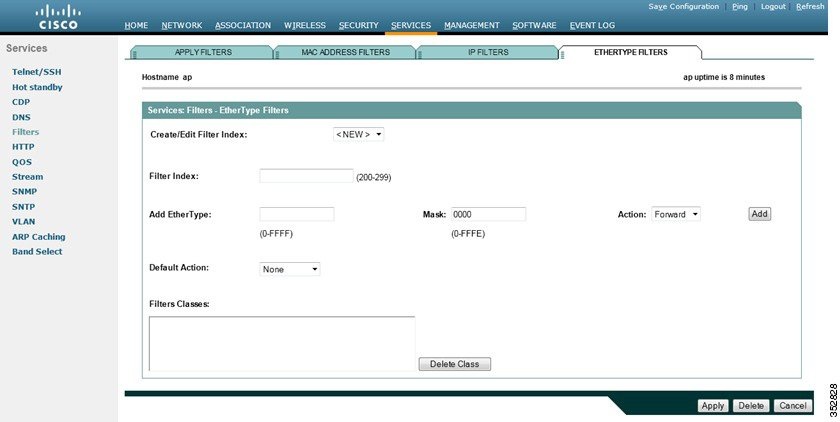Select the SERVICES menu item
The height and width of the screenshot is (422, 840).
(x=411, y=25)
